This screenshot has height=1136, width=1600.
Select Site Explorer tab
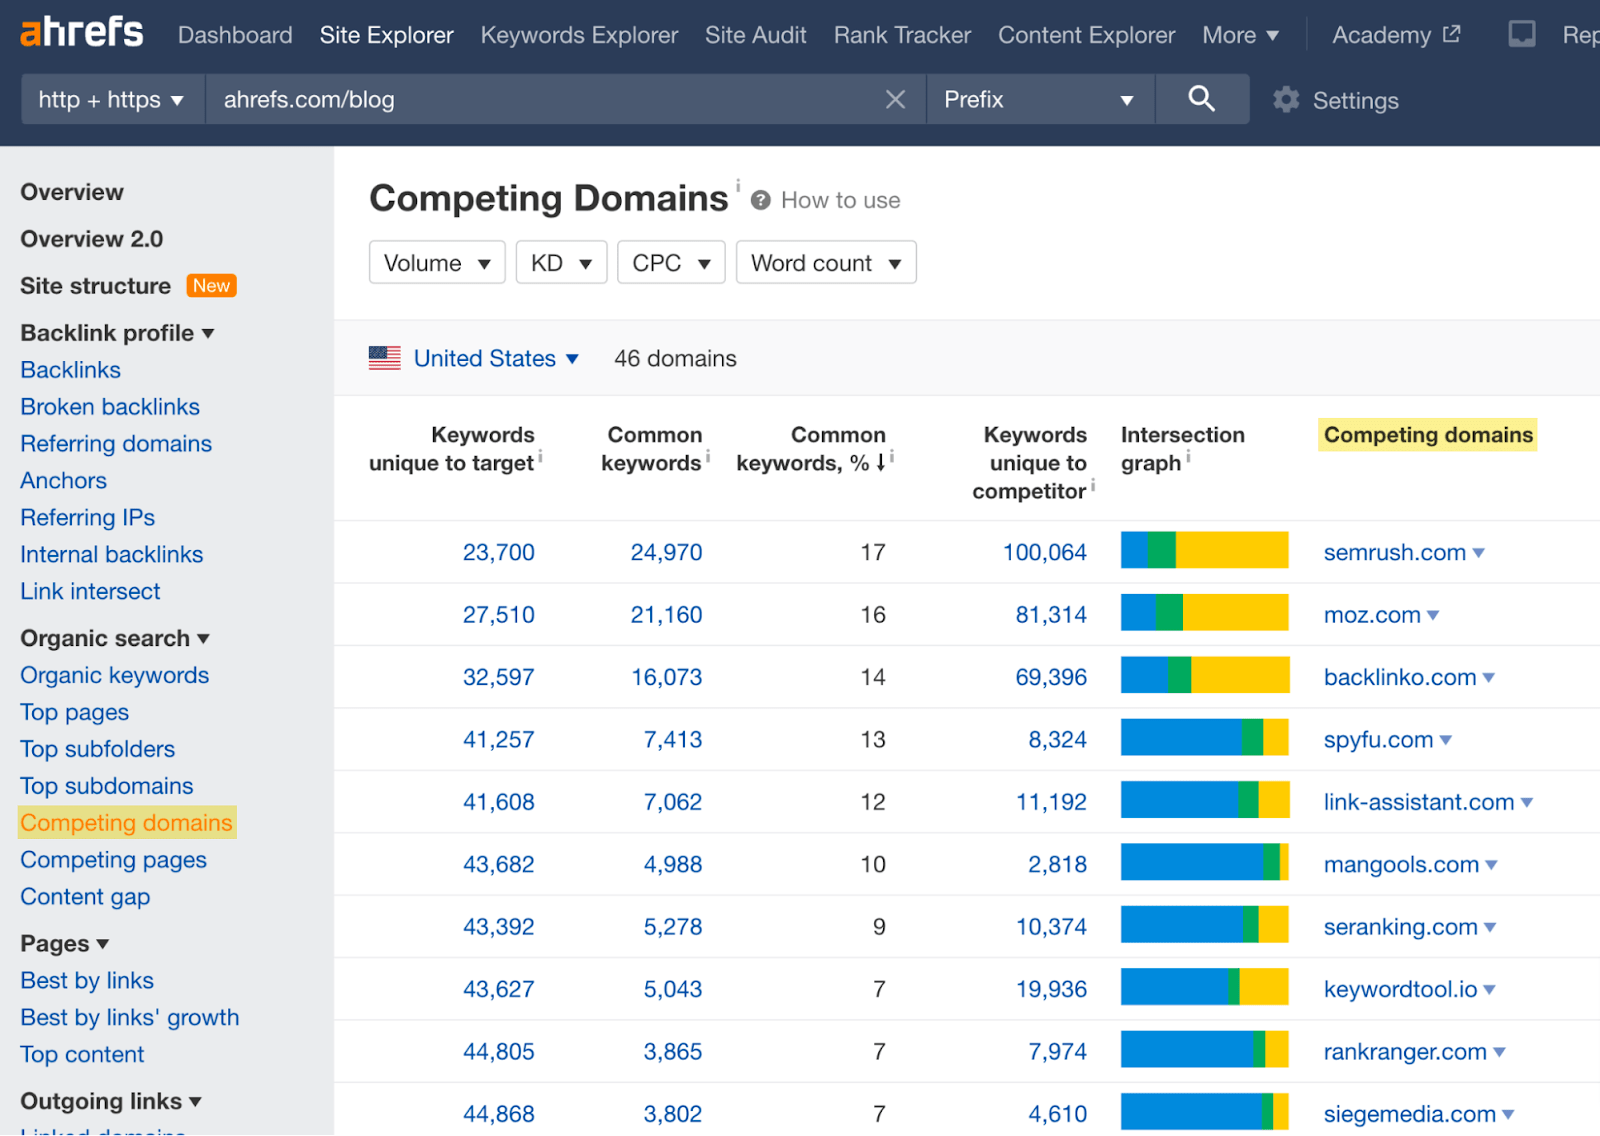[386, 35]
